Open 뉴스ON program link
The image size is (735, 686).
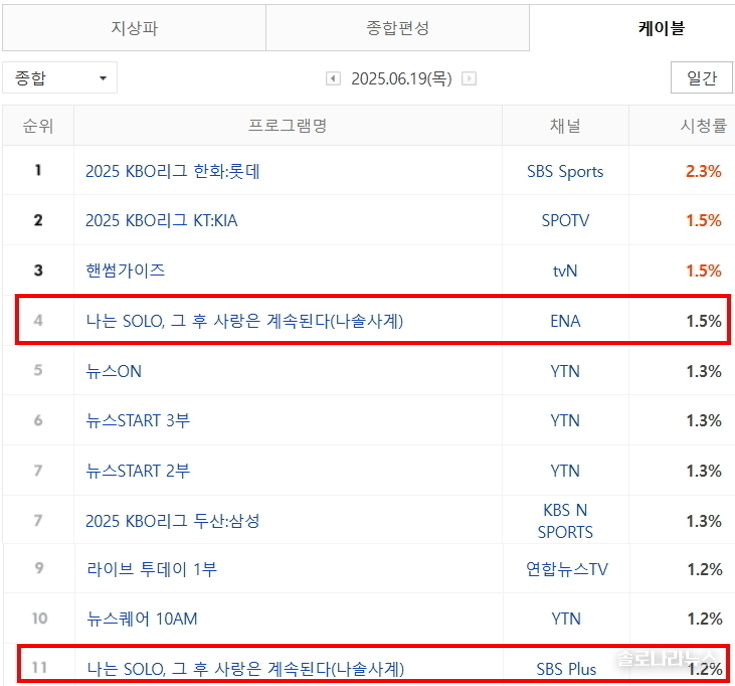pyautogui.click(x=113, y=371)
